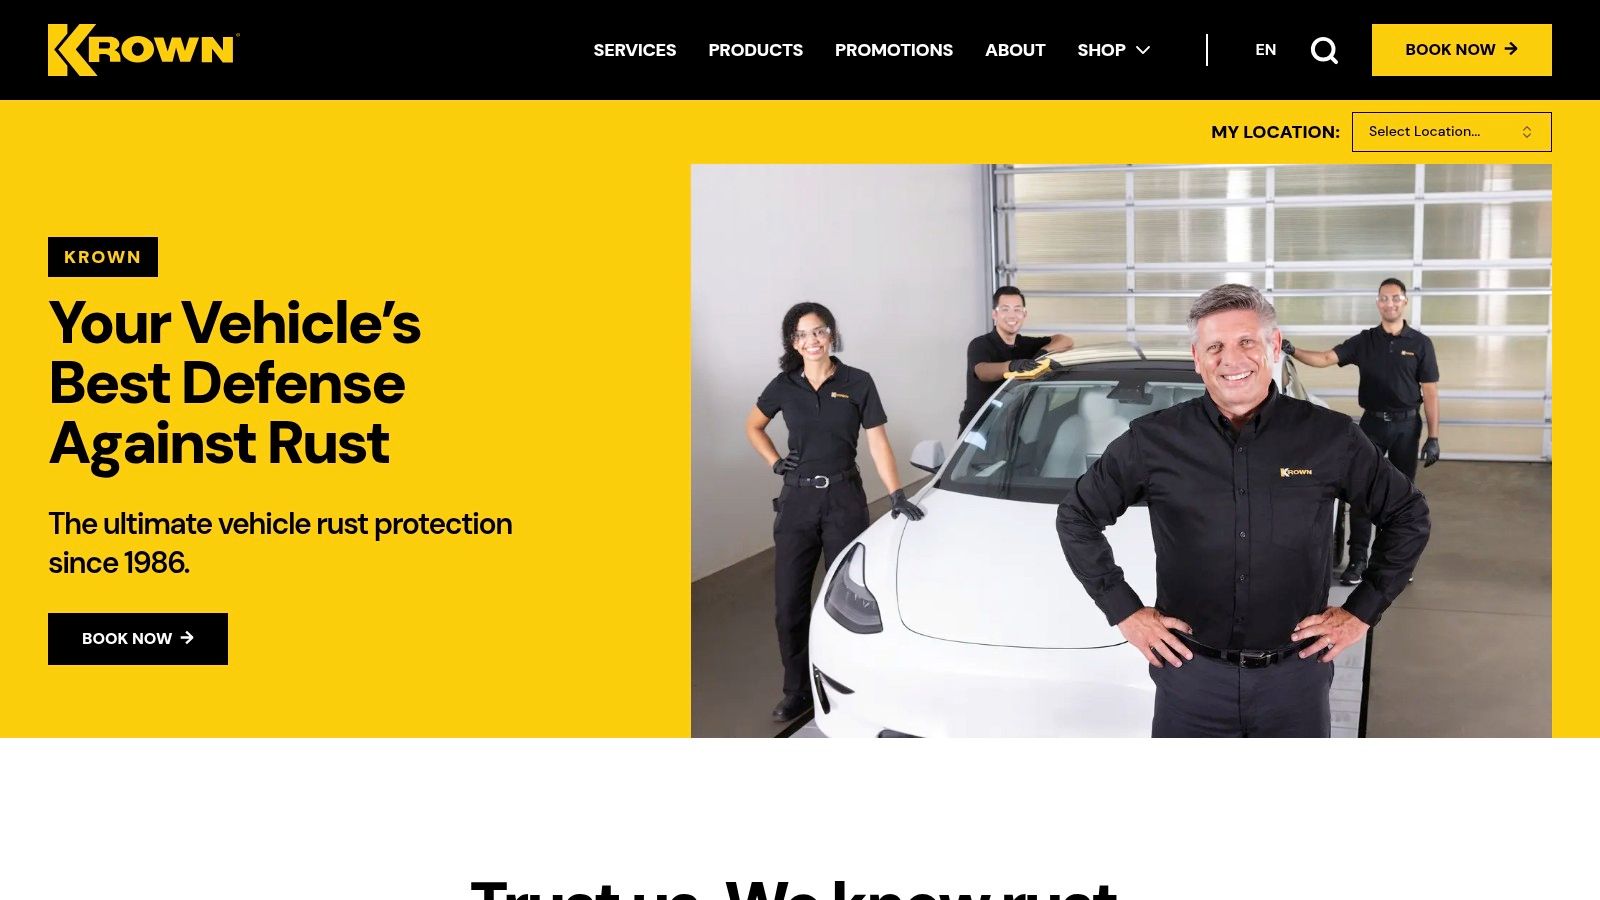Open the Select Location dropdown
The height and width of the screenshot is (900, 1600).
click(1451, 132)
